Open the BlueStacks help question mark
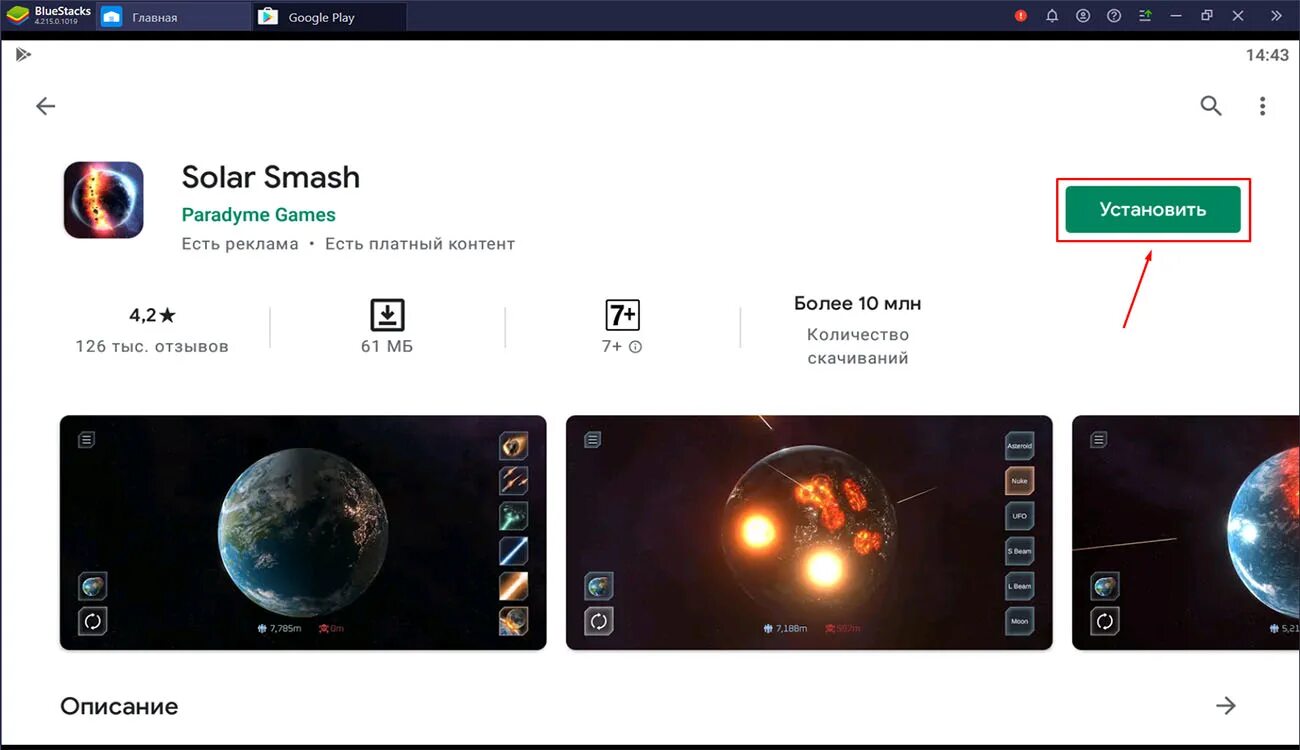Image resolution: width=1300 pixels, height=750 pixels. [1114, 16]
